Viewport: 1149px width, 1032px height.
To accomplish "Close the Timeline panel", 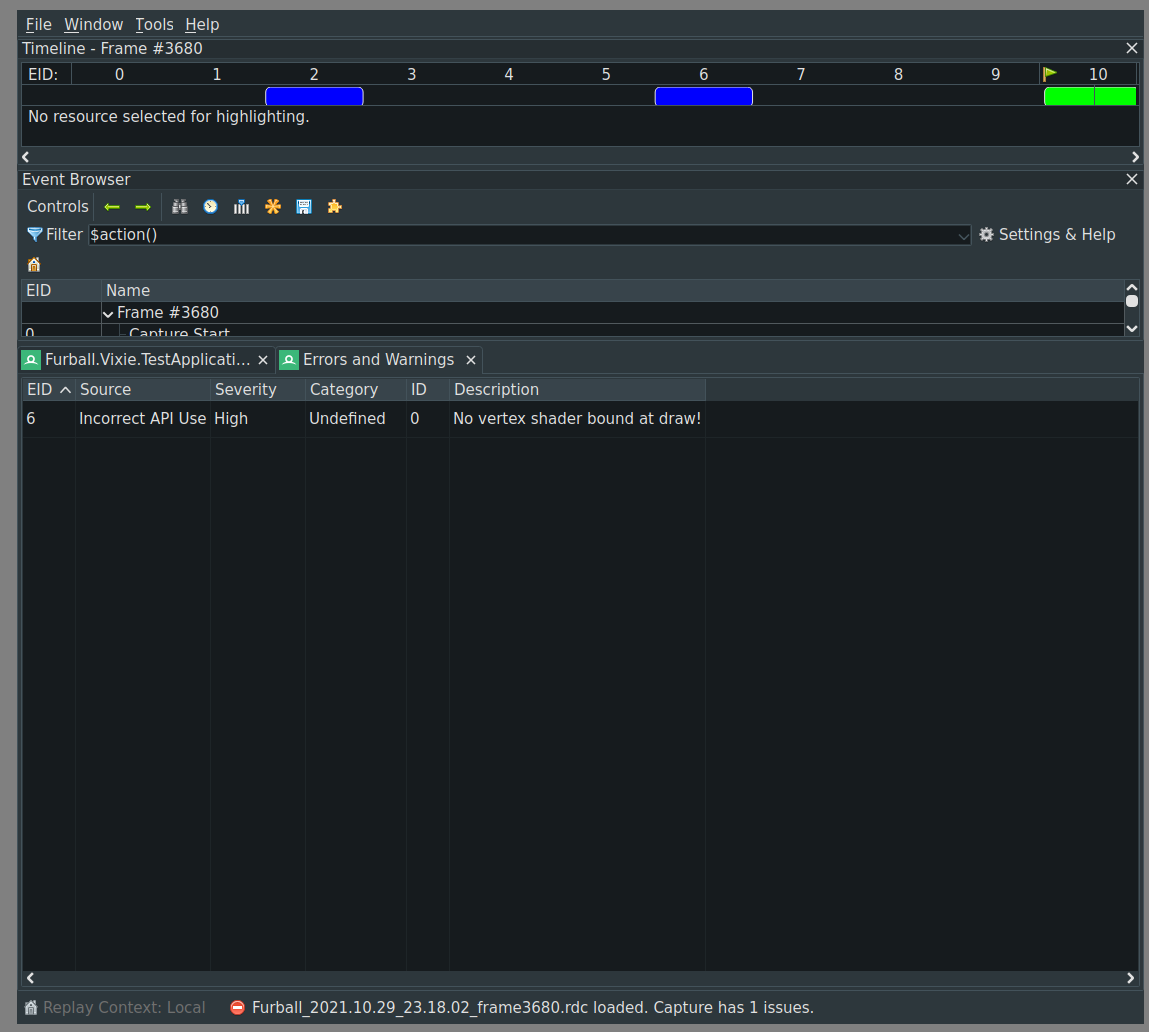I will [1131, 48].
